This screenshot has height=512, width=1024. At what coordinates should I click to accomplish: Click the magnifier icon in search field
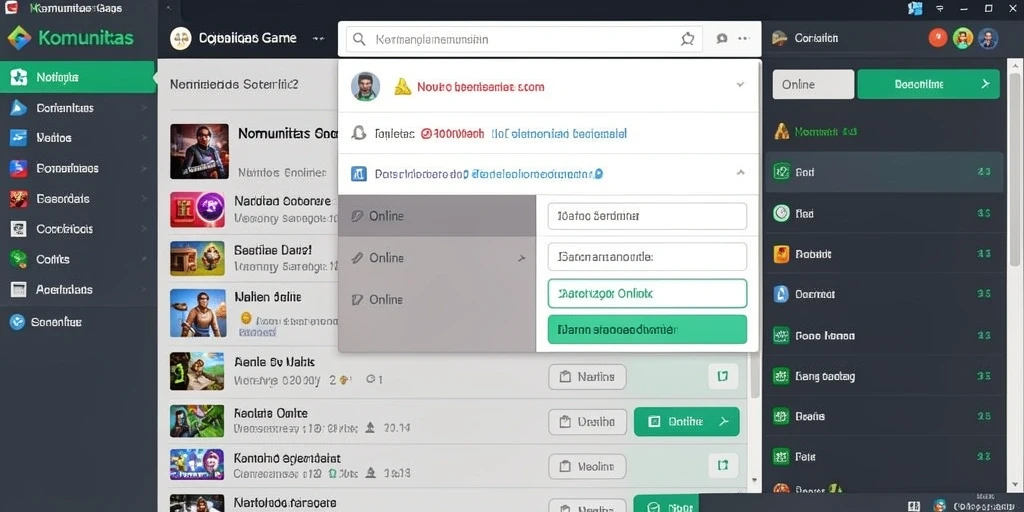tap(359, 39)
